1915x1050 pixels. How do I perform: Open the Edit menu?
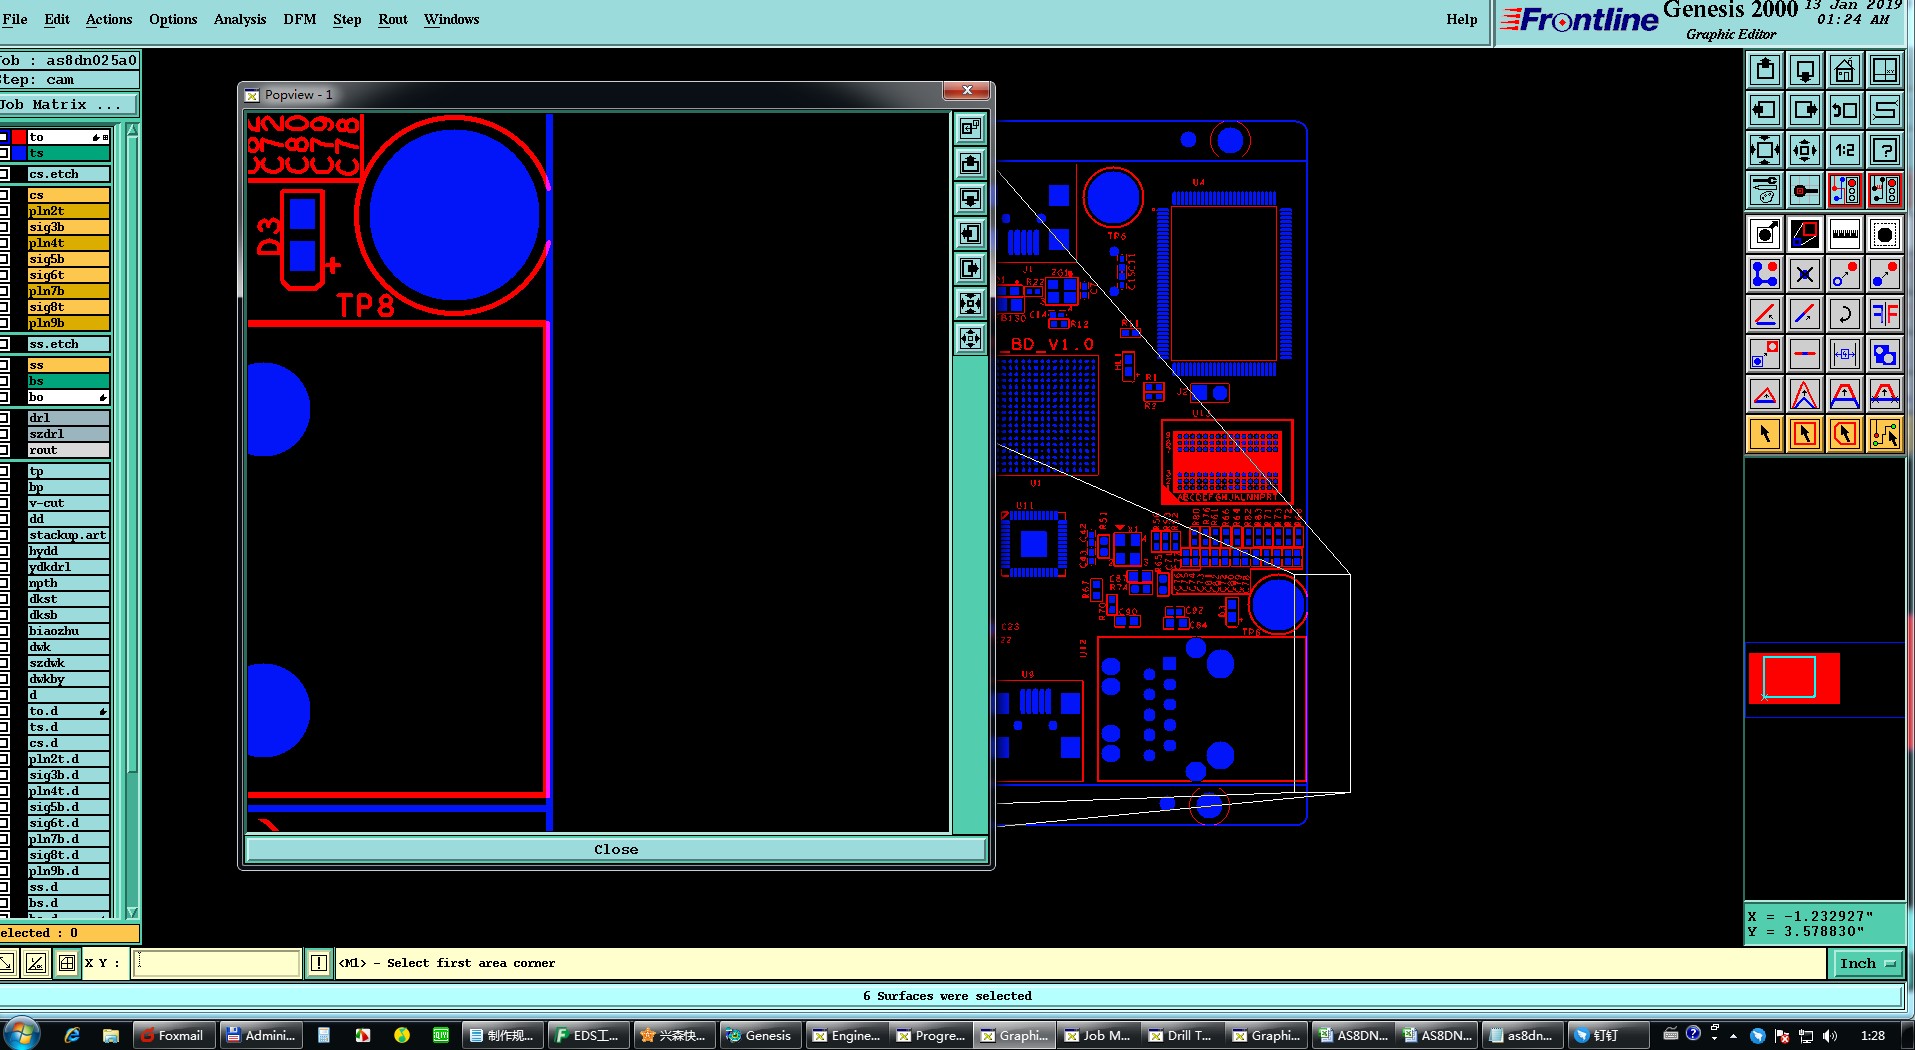coord(57,19)
